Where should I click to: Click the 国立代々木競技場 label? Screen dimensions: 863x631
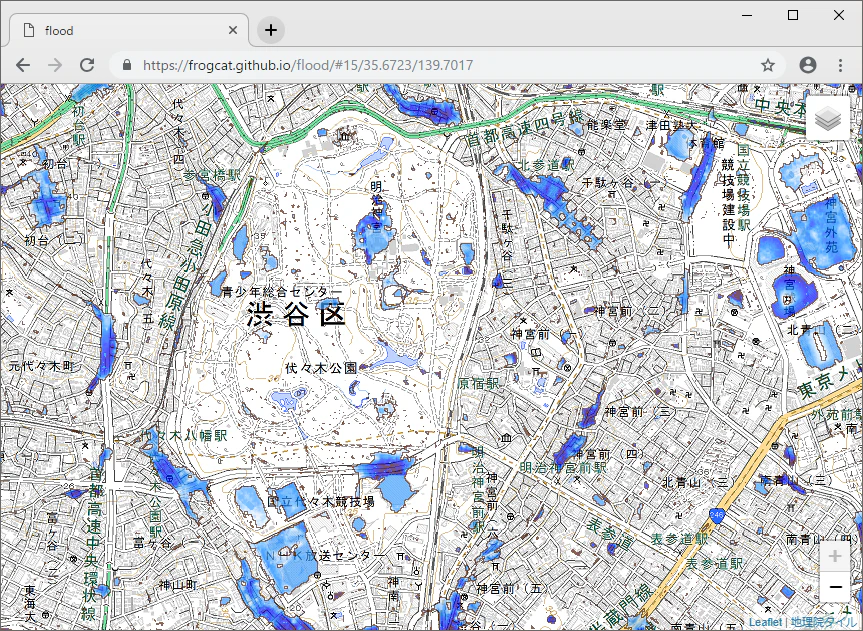[x=321, y=502]
